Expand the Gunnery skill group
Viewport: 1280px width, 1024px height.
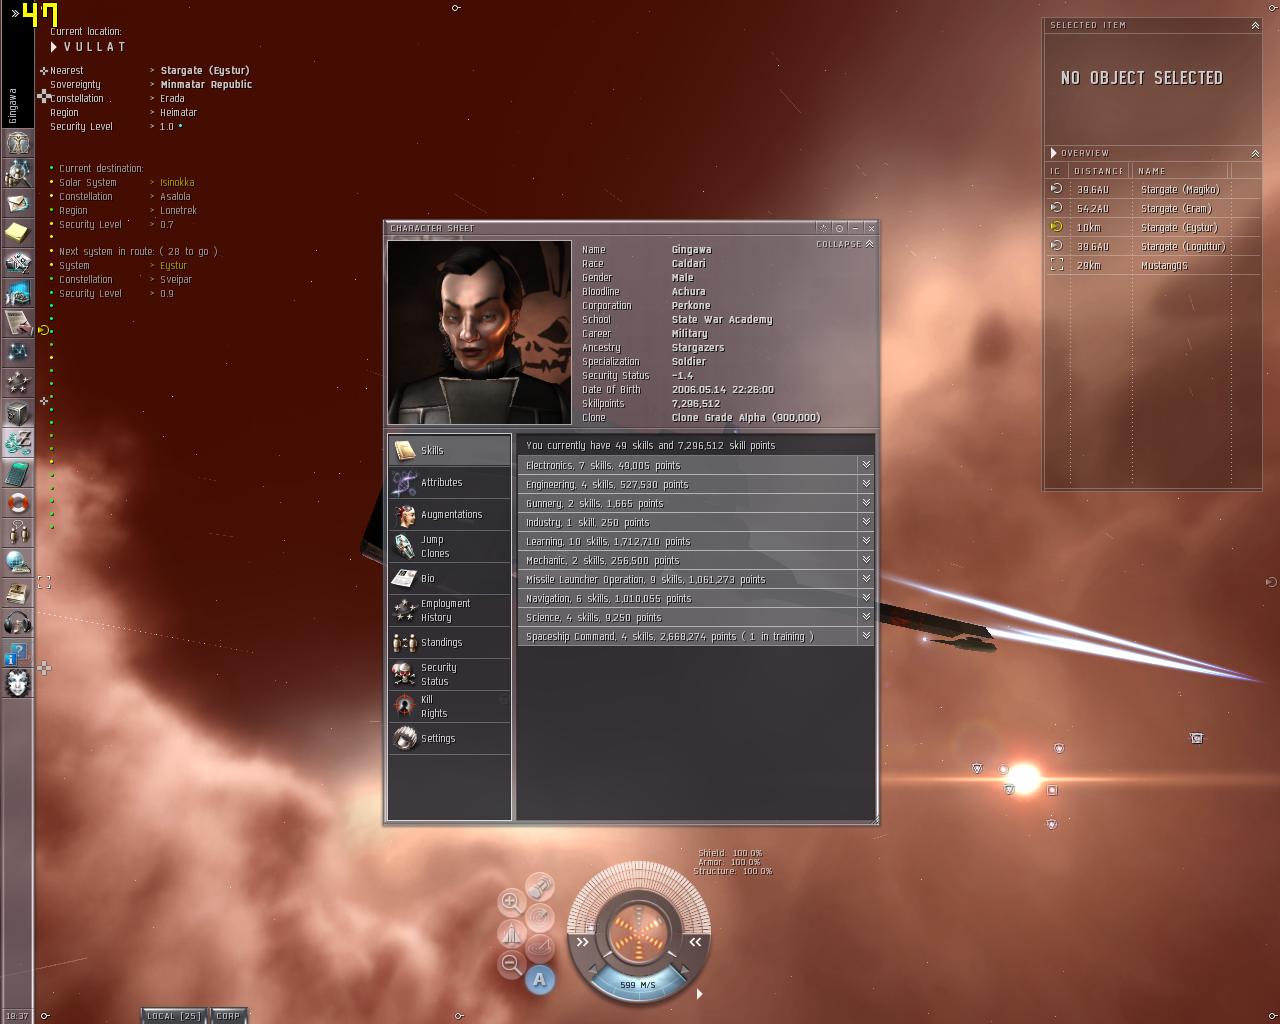click(866, 503)
